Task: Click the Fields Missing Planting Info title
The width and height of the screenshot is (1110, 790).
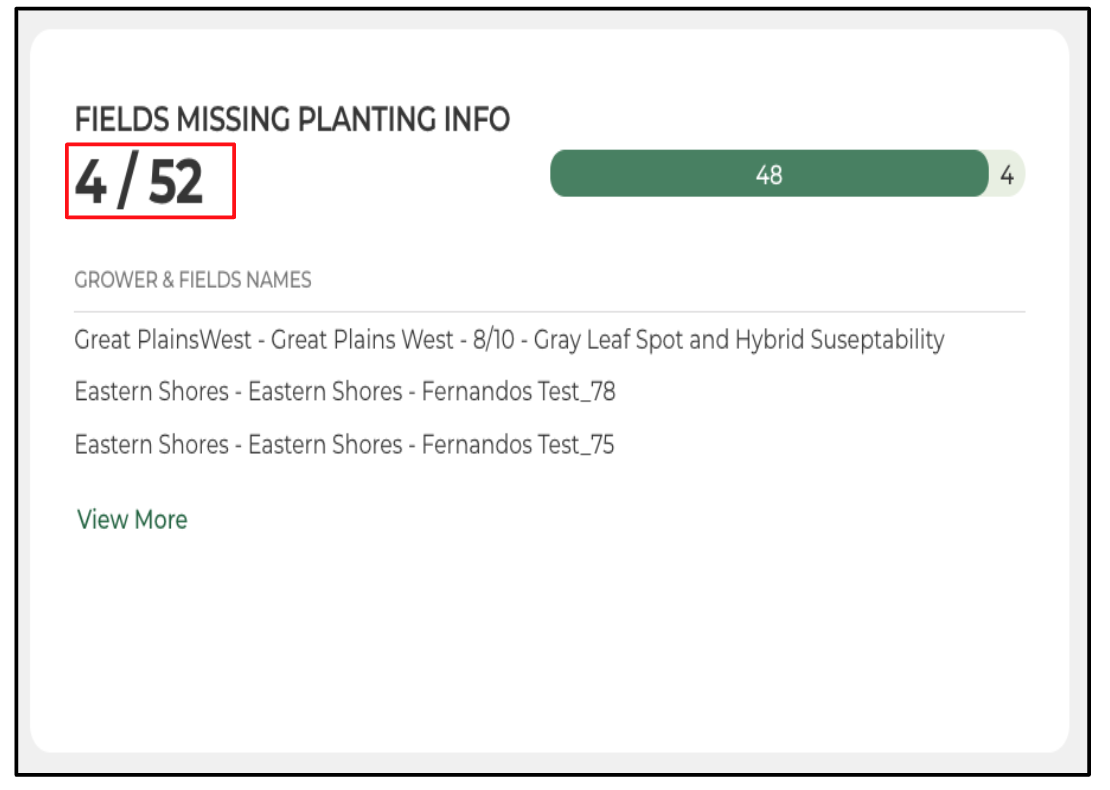Action: (x=292, y=120)
